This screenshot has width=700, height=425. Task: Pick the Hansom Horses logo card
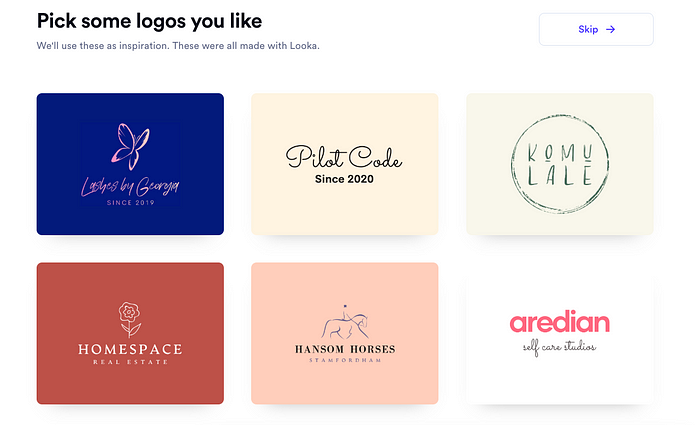(345, 333)
